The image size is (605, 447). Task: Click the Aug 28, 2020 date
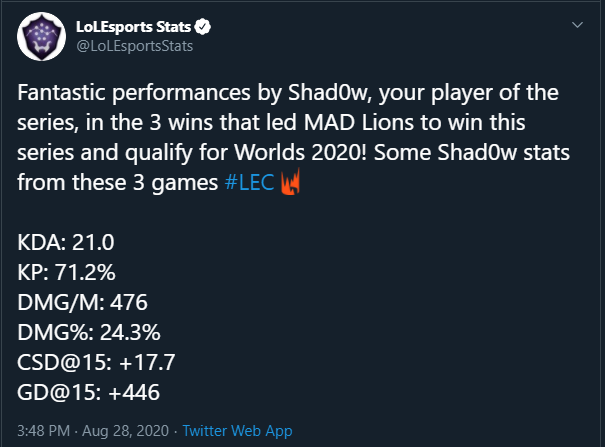click(125, 430)
